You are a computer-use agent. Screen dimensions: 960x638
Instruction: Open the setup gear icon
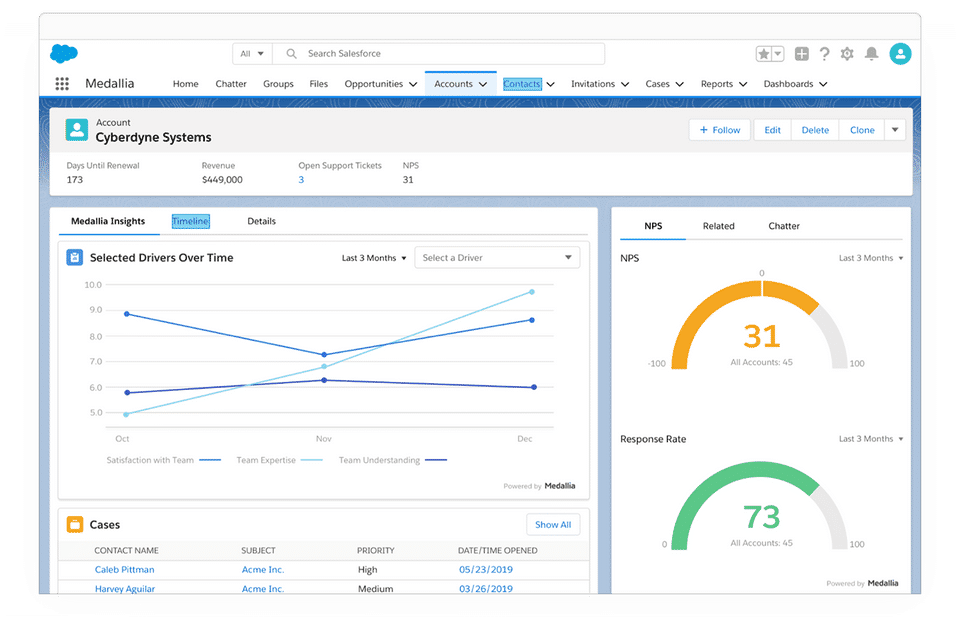847,54
